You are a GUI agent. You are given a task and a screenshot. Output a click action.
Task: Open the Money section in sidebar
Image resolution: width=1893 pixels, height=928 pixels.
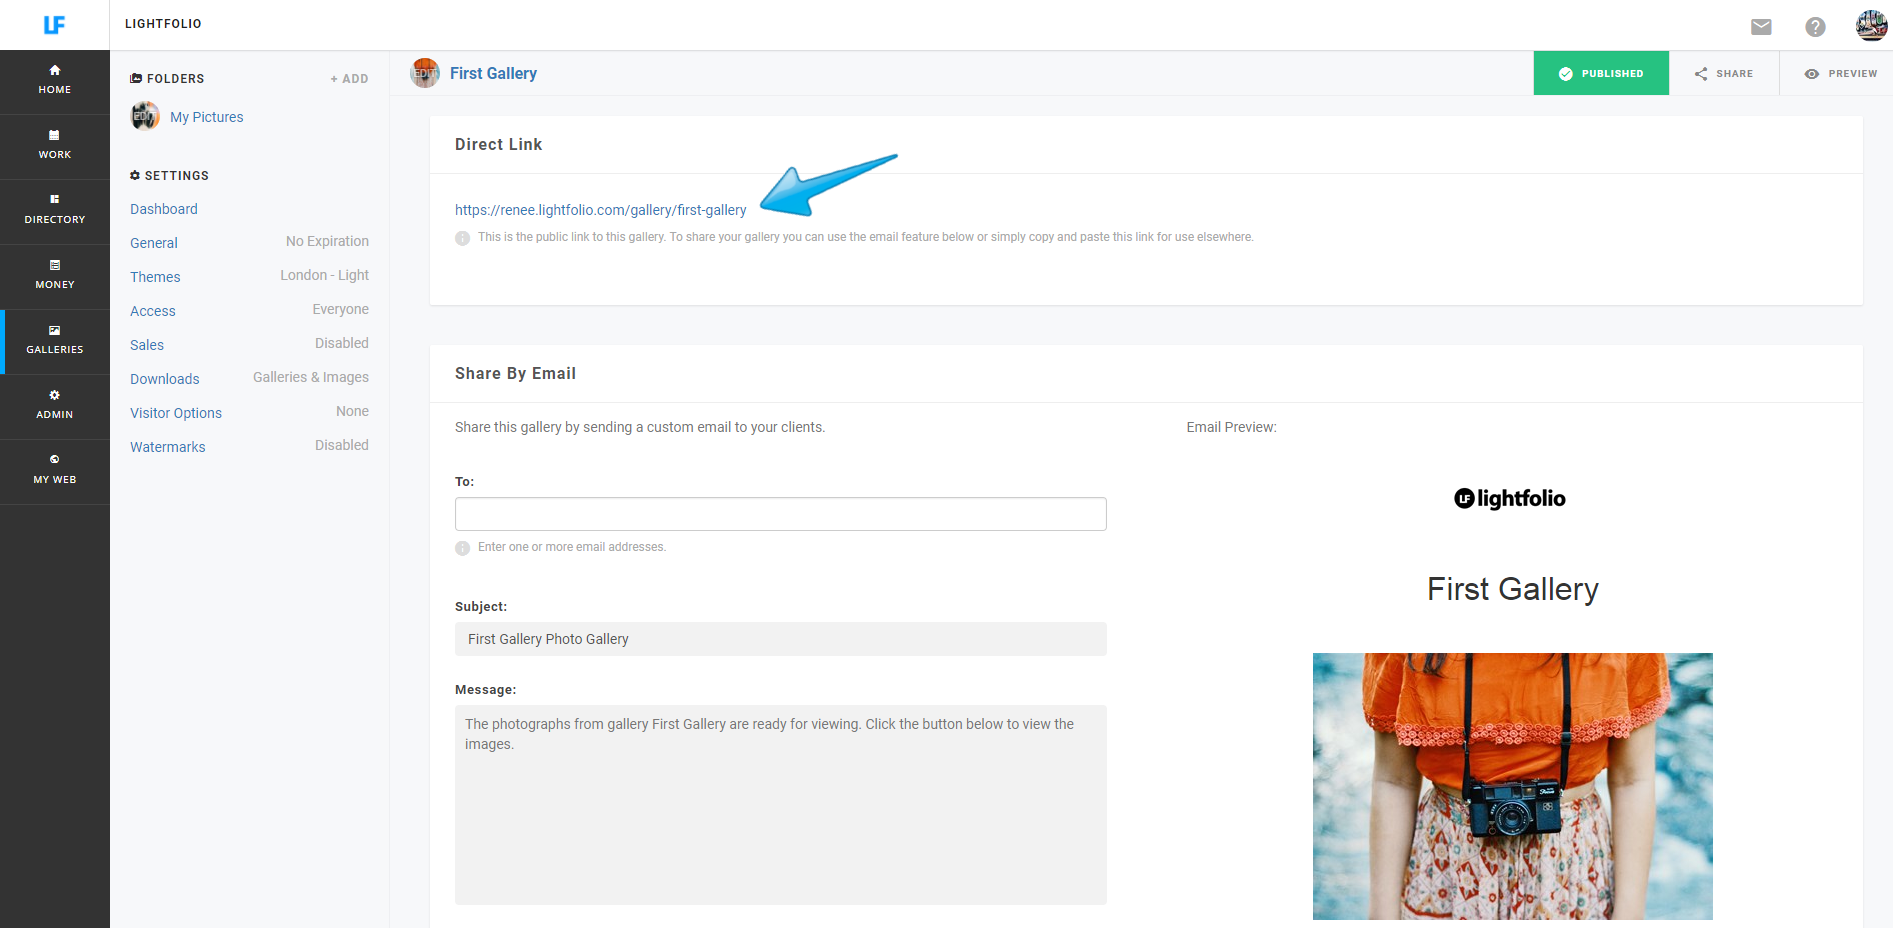coord(55,275)
